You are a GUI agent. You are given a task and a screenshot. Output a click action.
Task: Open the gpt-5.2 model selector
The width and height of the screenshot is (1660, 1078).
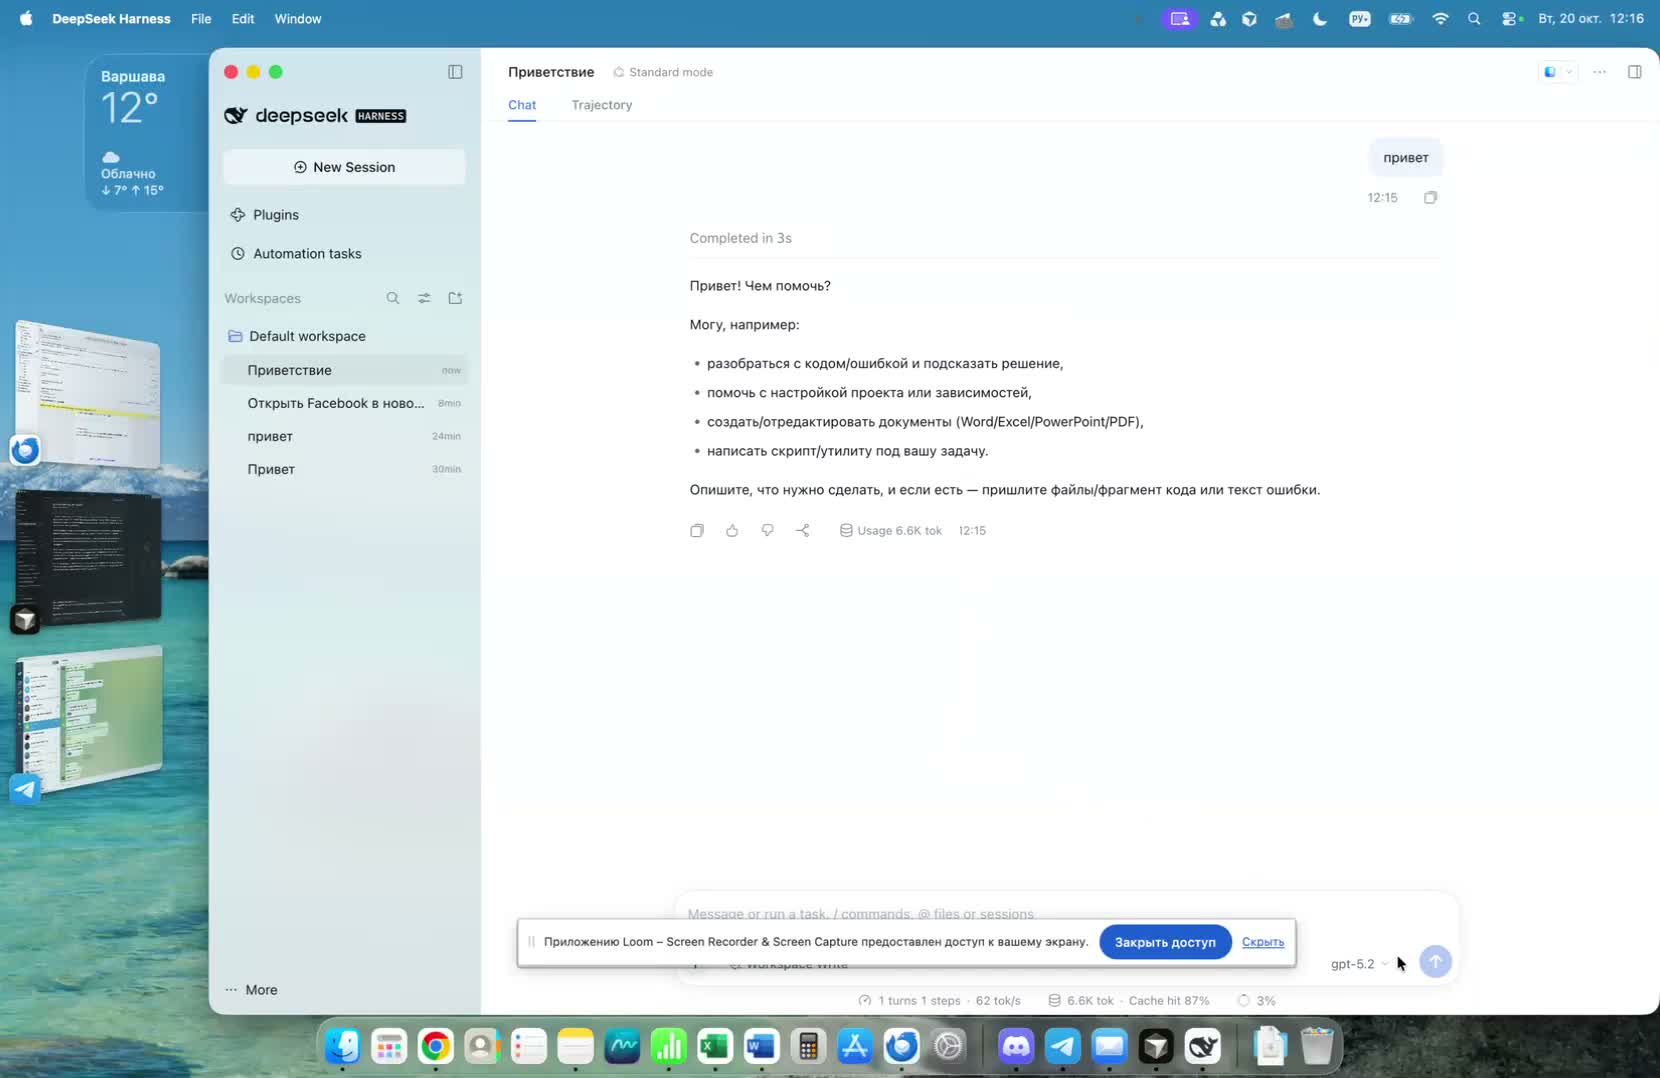coord(1359,964)
